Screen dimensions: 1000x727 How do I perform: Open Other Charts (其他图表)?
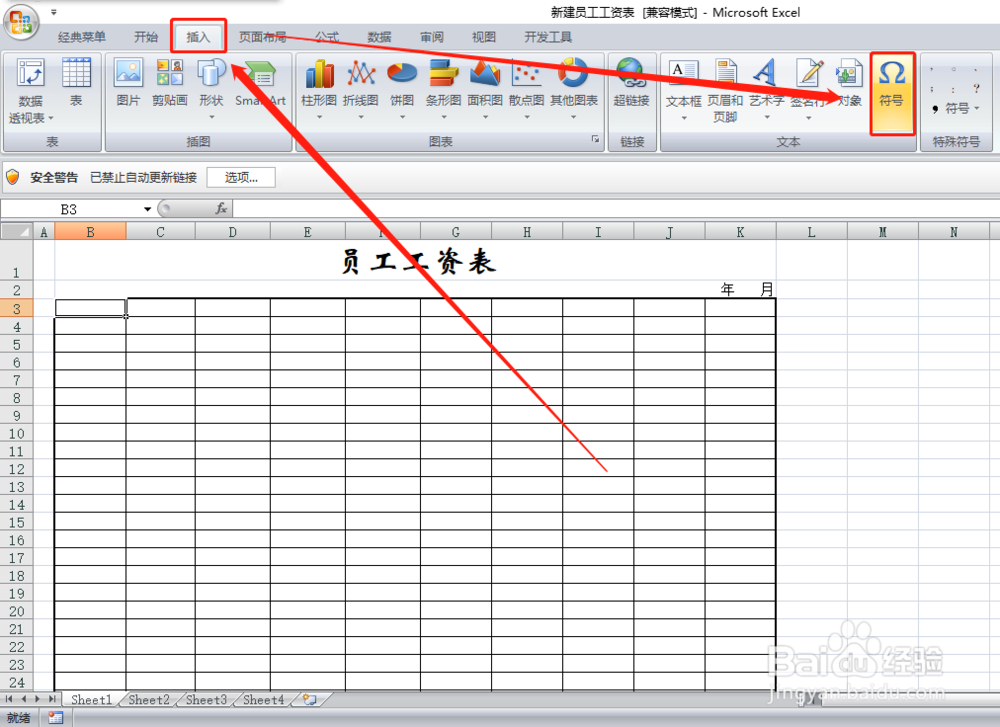(x=574, y=89)
